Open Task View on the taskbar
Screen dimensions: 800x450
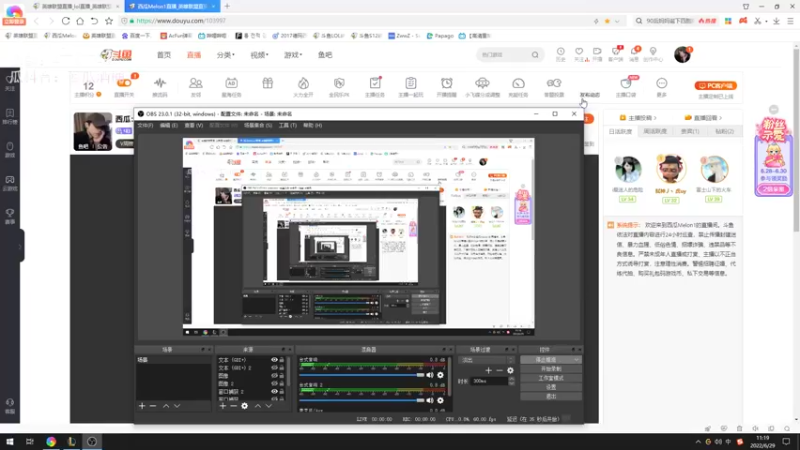tap(30, 442)
